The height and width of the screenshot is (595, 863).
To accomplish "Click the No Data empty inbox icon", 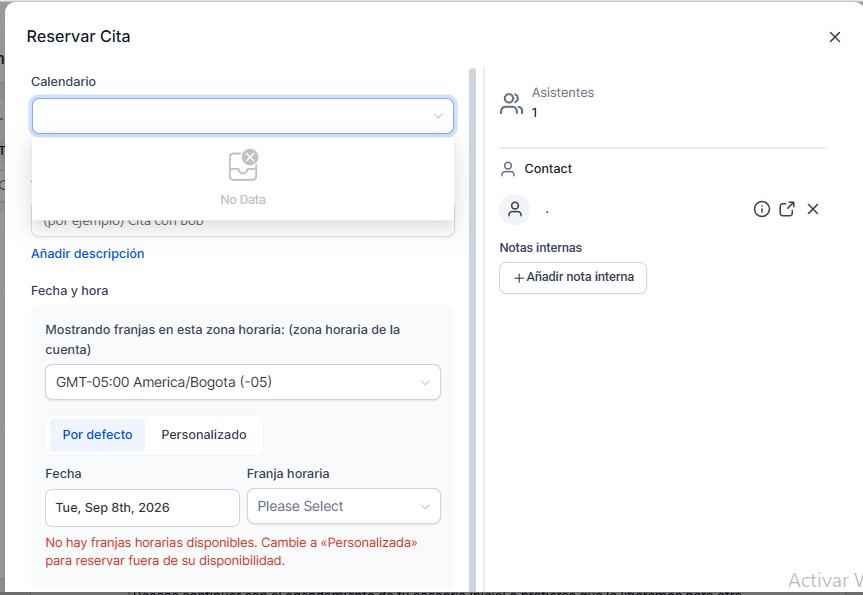I will click(x=243, y=165).
